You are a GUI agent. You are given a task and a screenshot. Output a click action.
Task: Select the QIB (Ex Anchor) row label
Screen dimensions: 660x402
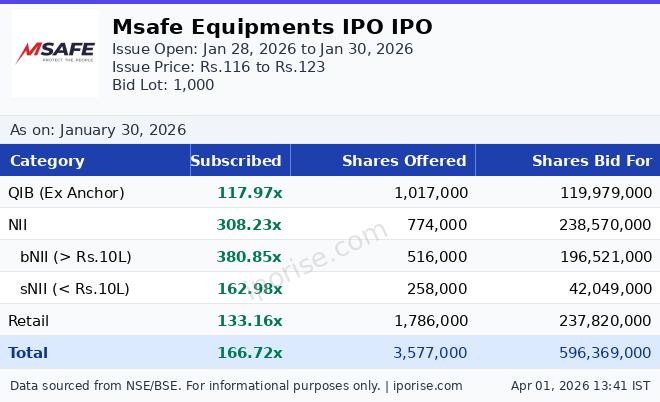tap(66, 193)
